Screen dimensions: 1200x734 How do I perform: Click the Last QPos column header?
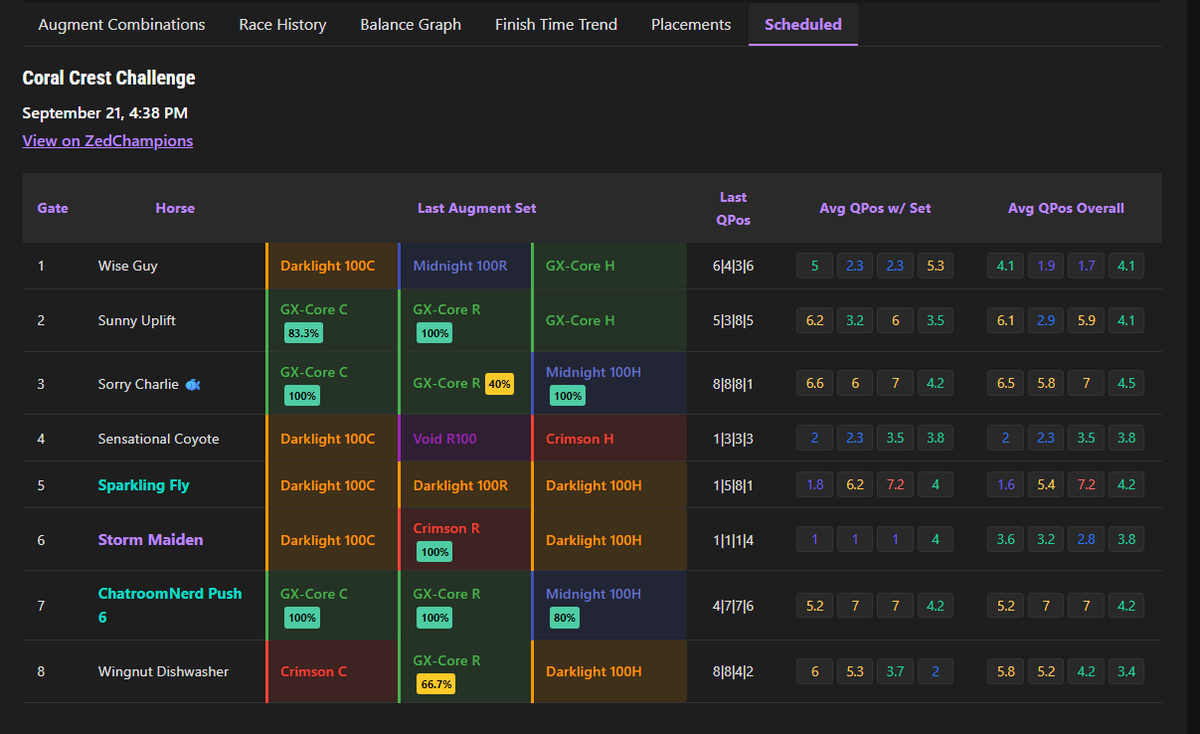coord(733,208)
